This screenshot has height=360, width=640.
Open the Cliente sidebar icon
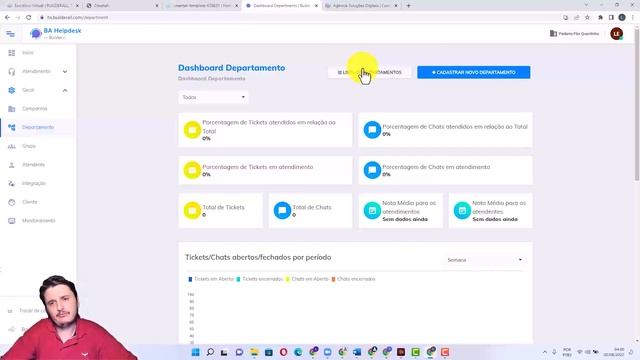(x=12, y=202)
